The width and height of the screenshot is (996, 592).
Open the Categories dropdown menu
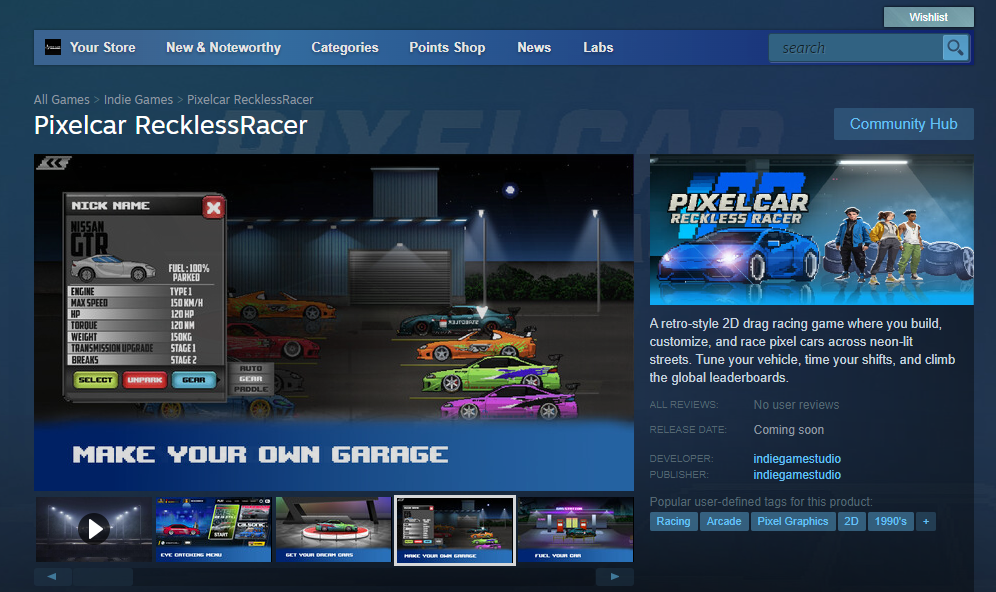coord(344,47)
